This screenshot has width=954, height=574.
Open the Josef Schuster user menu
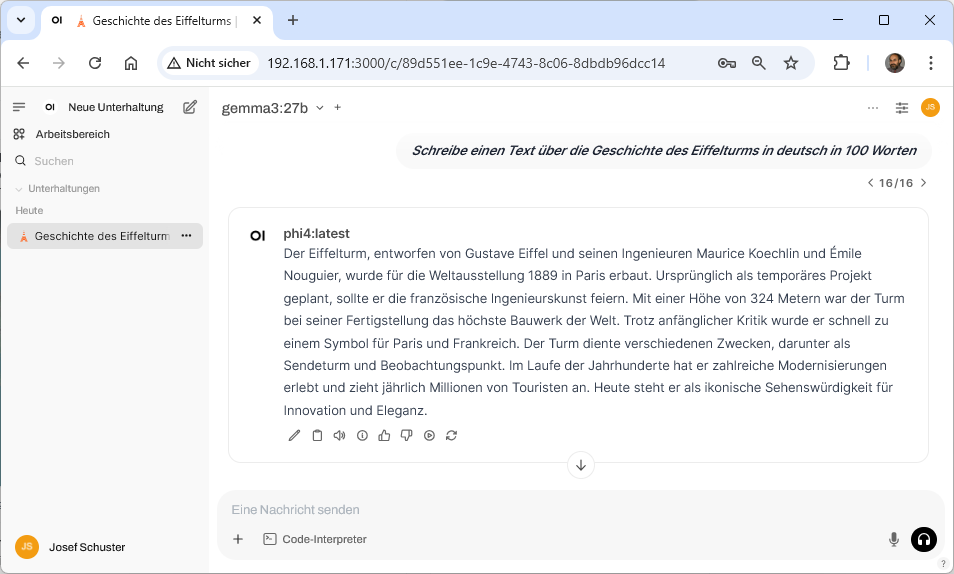(x=86, y=547)
